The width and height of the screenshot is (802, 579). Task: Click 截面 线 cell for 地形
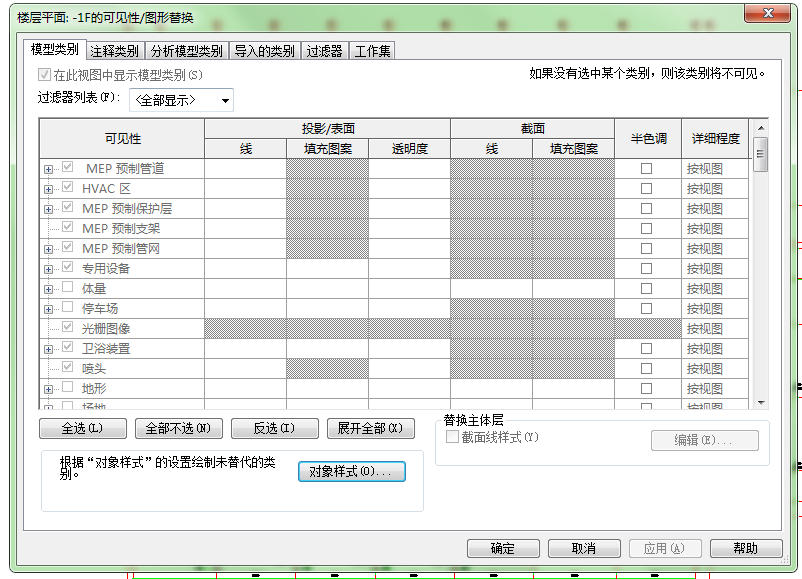pos(491,389)
